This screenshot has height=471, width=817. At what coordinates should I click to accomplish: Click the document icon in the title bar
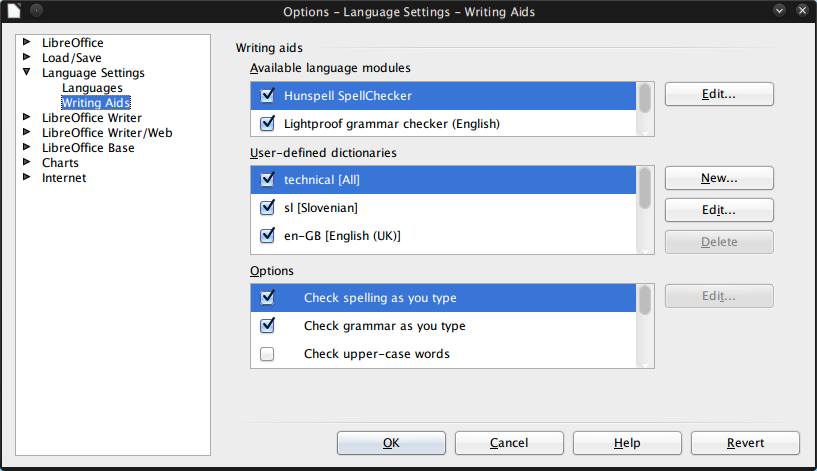tap(11, 11)
